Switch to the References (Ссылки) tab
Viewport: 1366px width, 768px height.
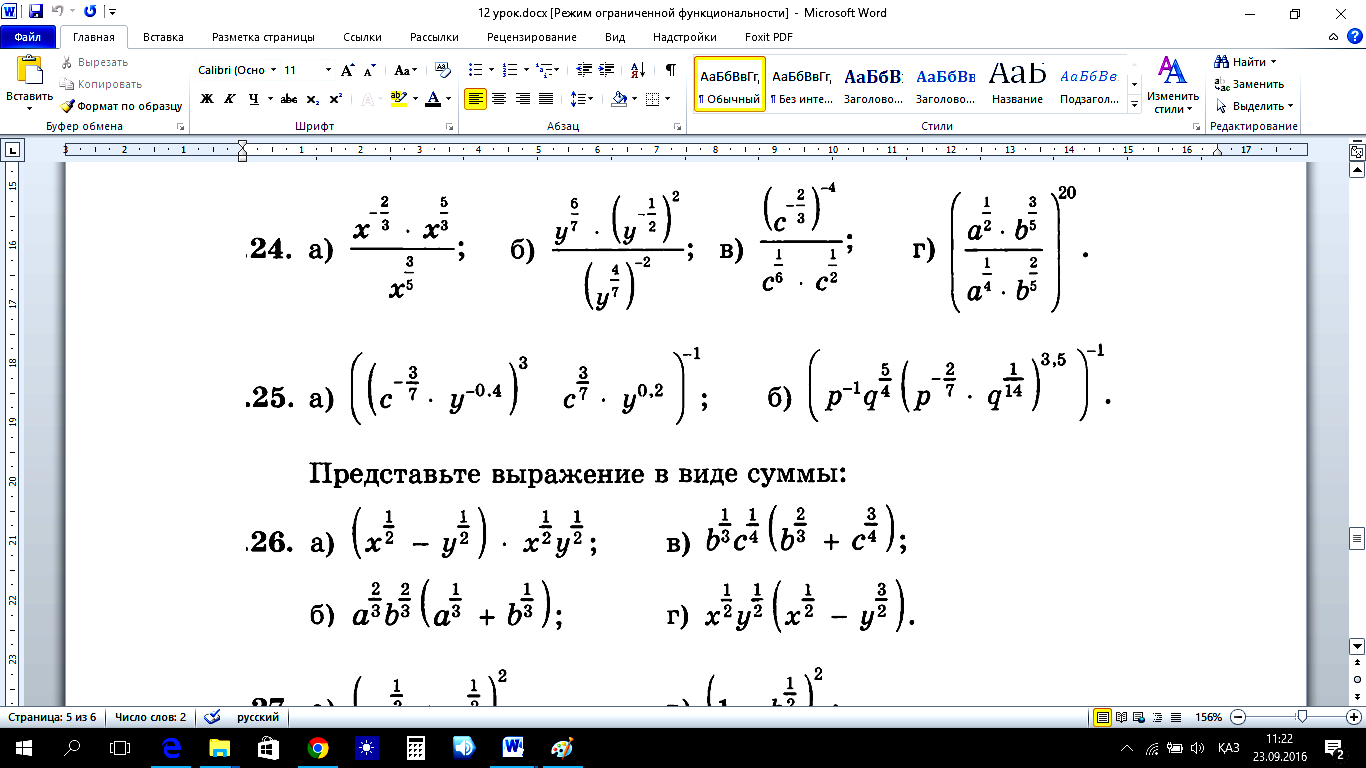point(362,37)
